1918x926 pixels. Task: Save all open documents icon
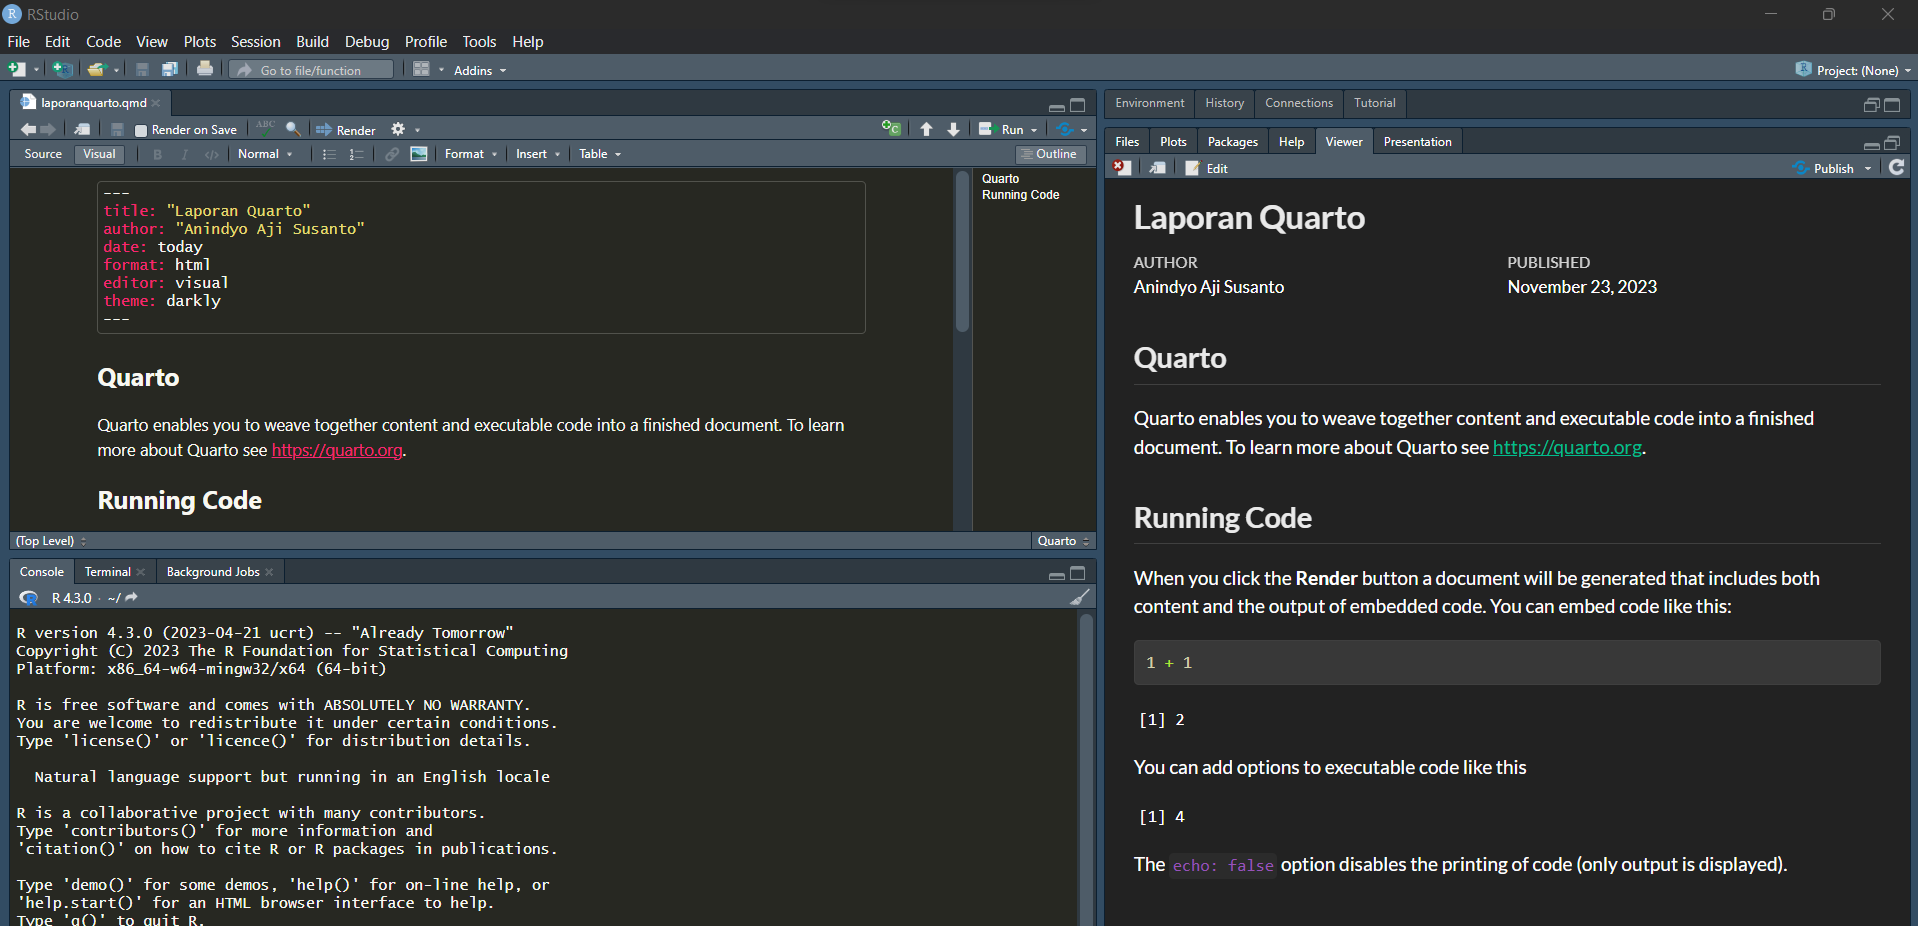pos(170,69)
